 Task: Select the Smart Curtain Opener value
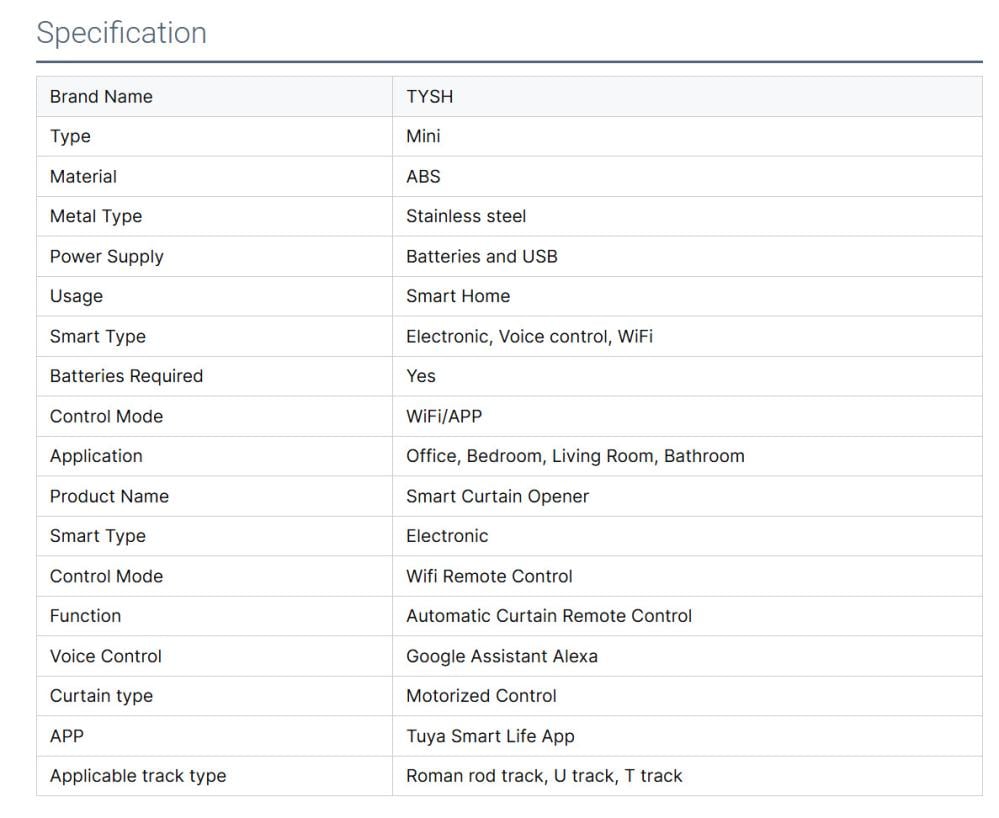tap(497, 497)
